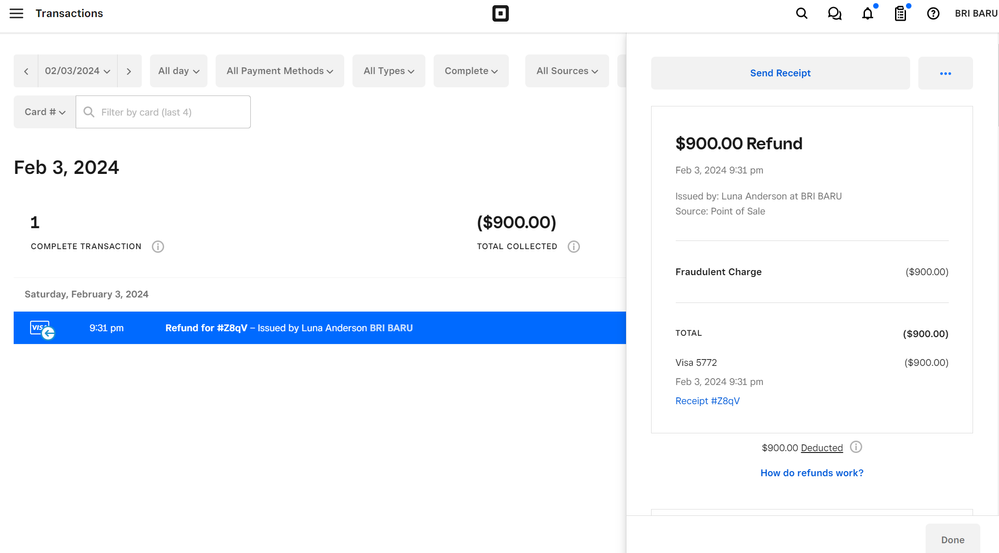Open the messages chat icon

834,14
